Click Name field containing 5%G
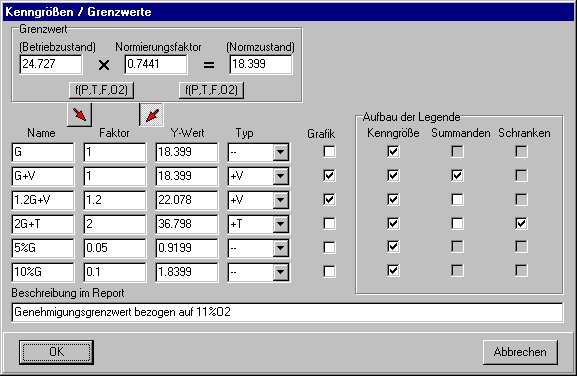This screenshot has width=577, height=376. pos(43,248)
